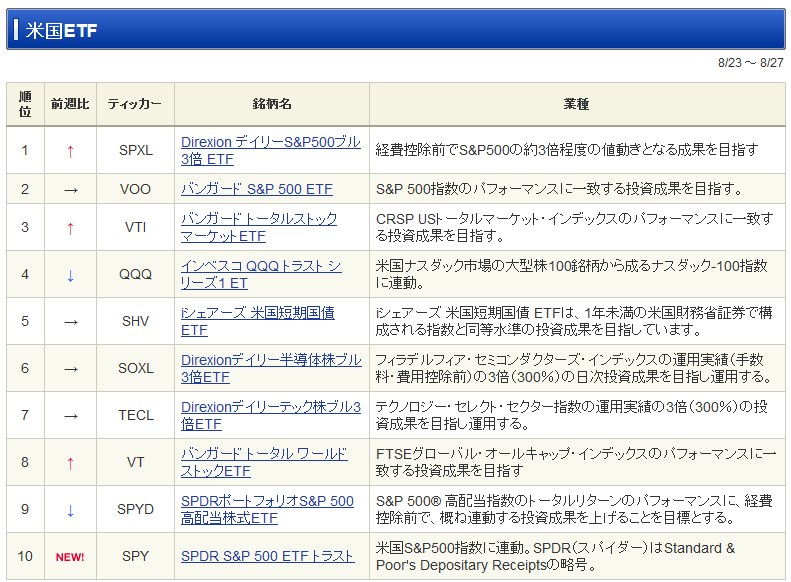
Task: Select the SPXL ticker cell
Action: [136, 150]
